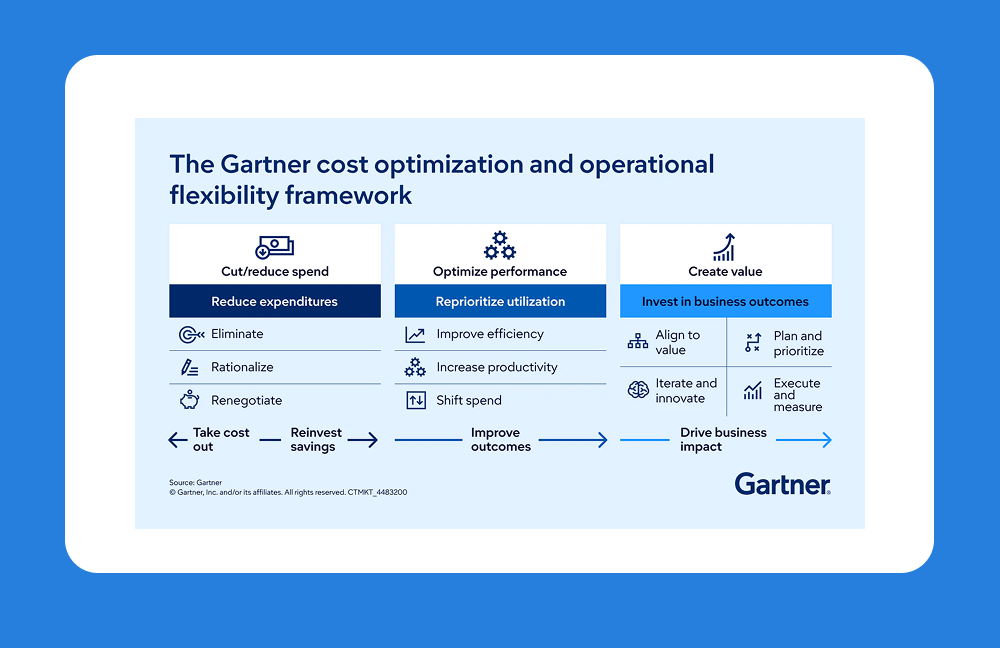Click the rising chart icon above Create value
This screenshot has width=1000, height=648.
[724, 247]
